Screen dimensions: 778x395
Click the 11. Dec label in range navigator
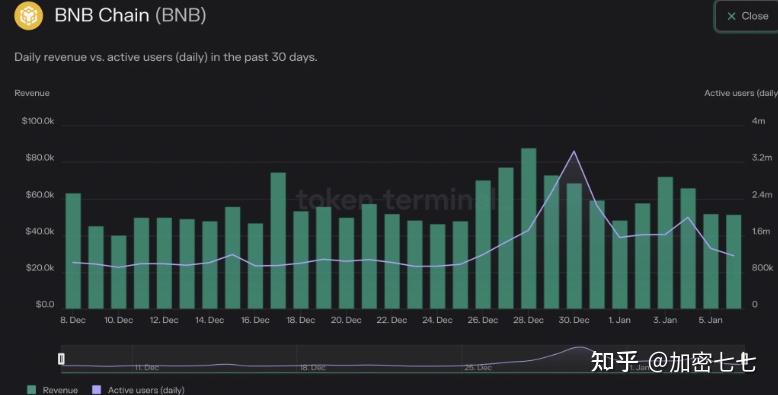[x=147, y=368]
